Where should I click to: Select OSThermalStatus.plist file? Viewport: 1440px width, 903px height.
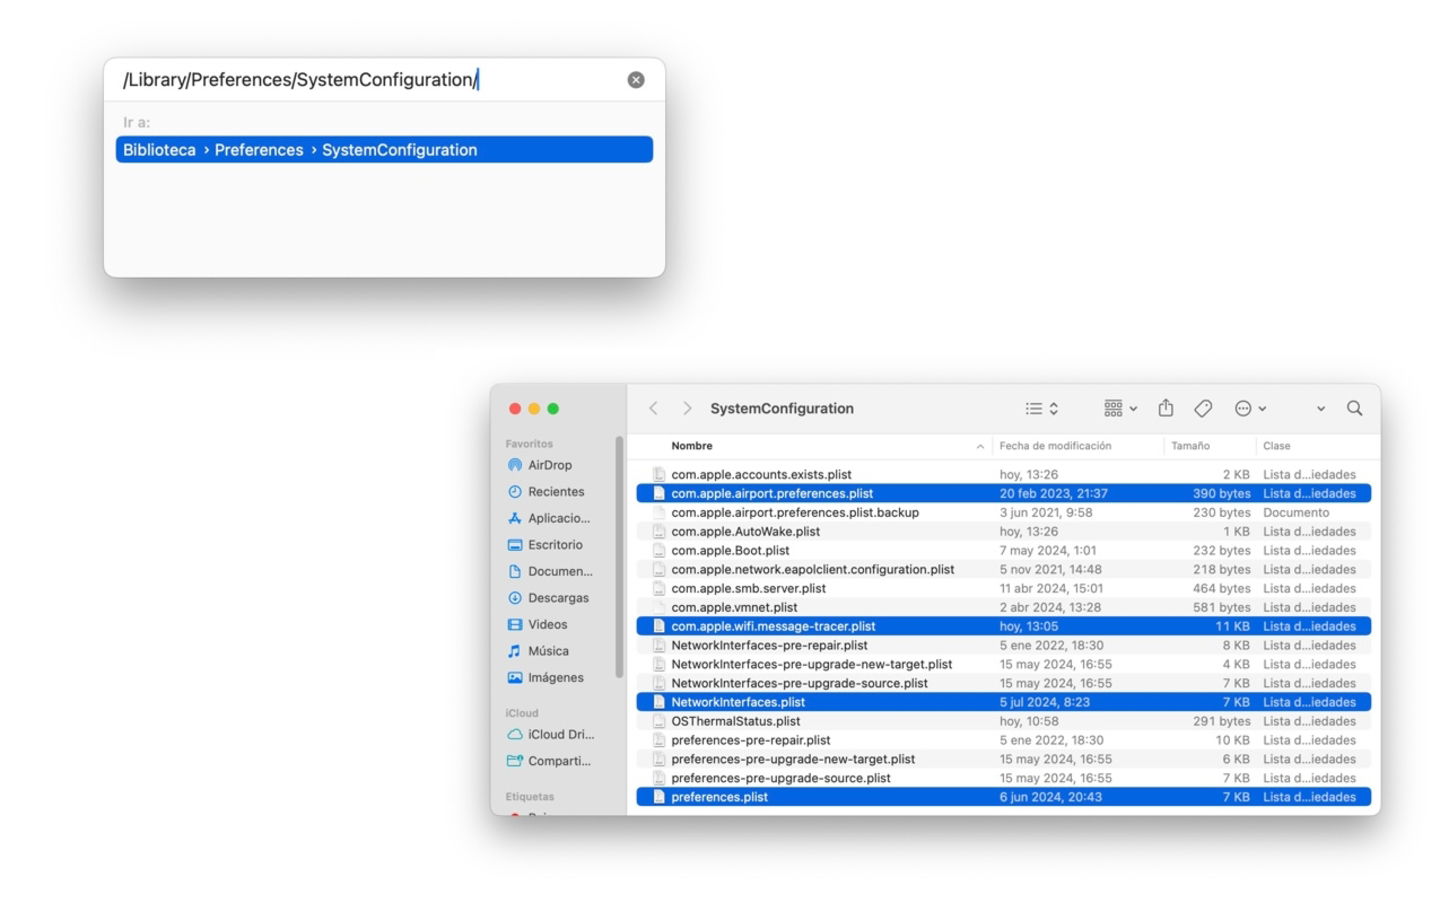1003,722
